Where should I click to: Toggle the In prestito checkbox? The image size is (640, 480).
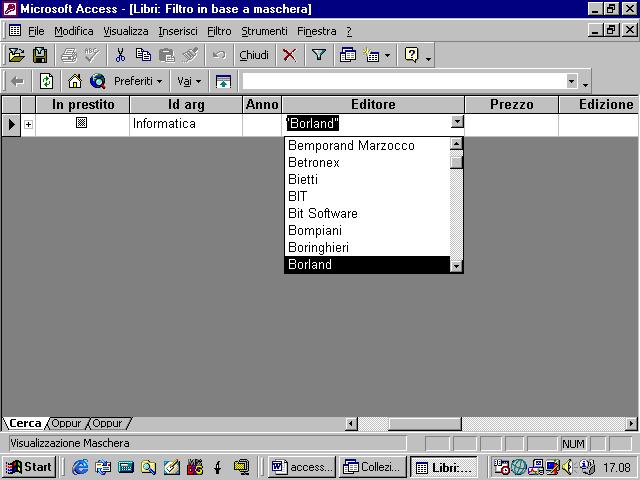81,122
